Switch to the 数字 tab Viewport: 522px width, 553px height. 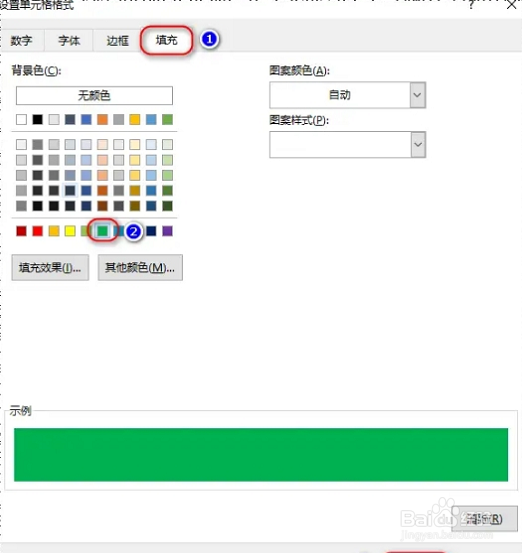click(21, 41)
